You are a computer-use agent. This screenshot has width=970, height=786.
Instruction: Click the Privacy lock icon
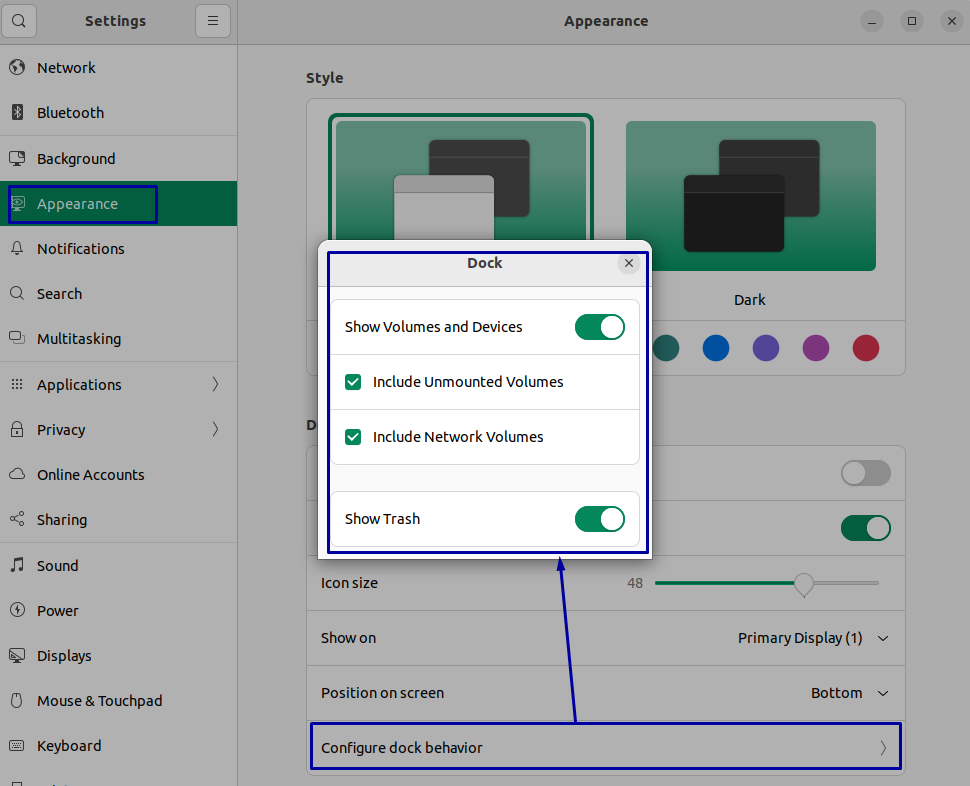tap(17, 429)
